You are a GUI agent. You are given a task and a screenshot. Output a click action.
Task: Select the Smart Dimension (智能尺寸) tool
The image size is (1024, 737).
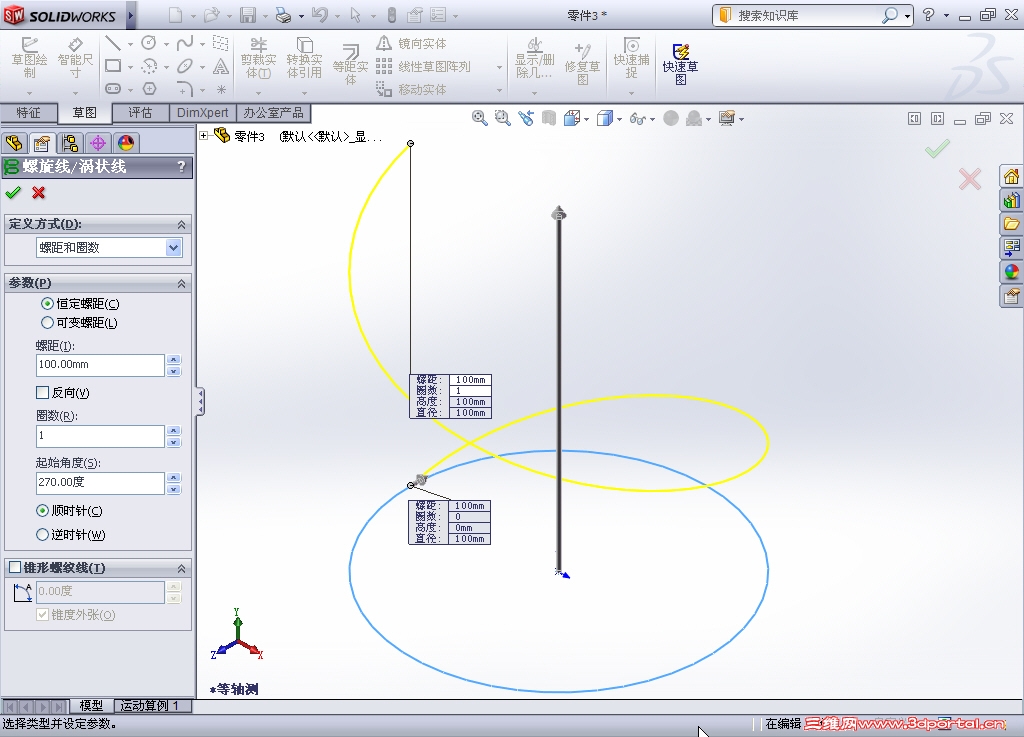coord(75,57)
